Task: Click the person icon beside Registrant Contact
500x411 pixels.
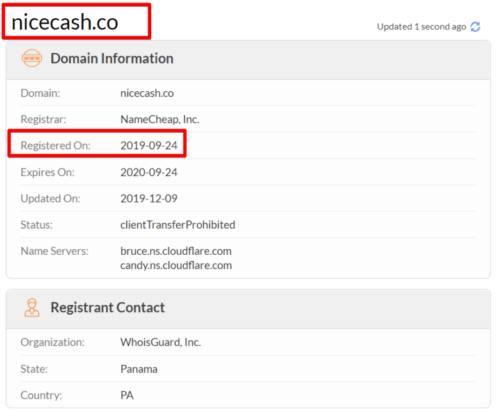Action: pyautogui.click(x=32, y=307)
